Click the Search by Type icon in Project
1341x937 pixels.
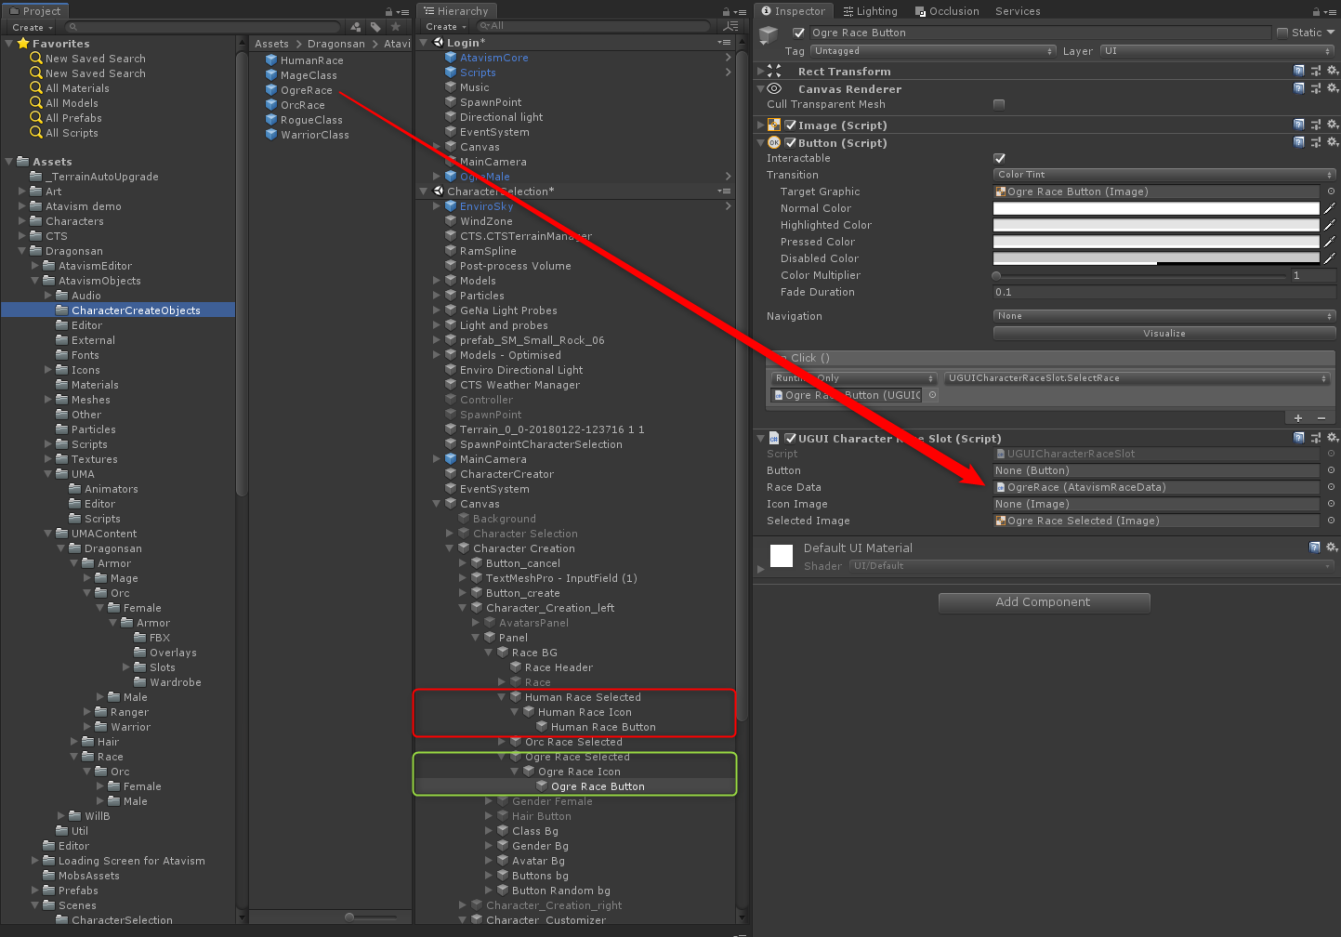pos(357,27)
